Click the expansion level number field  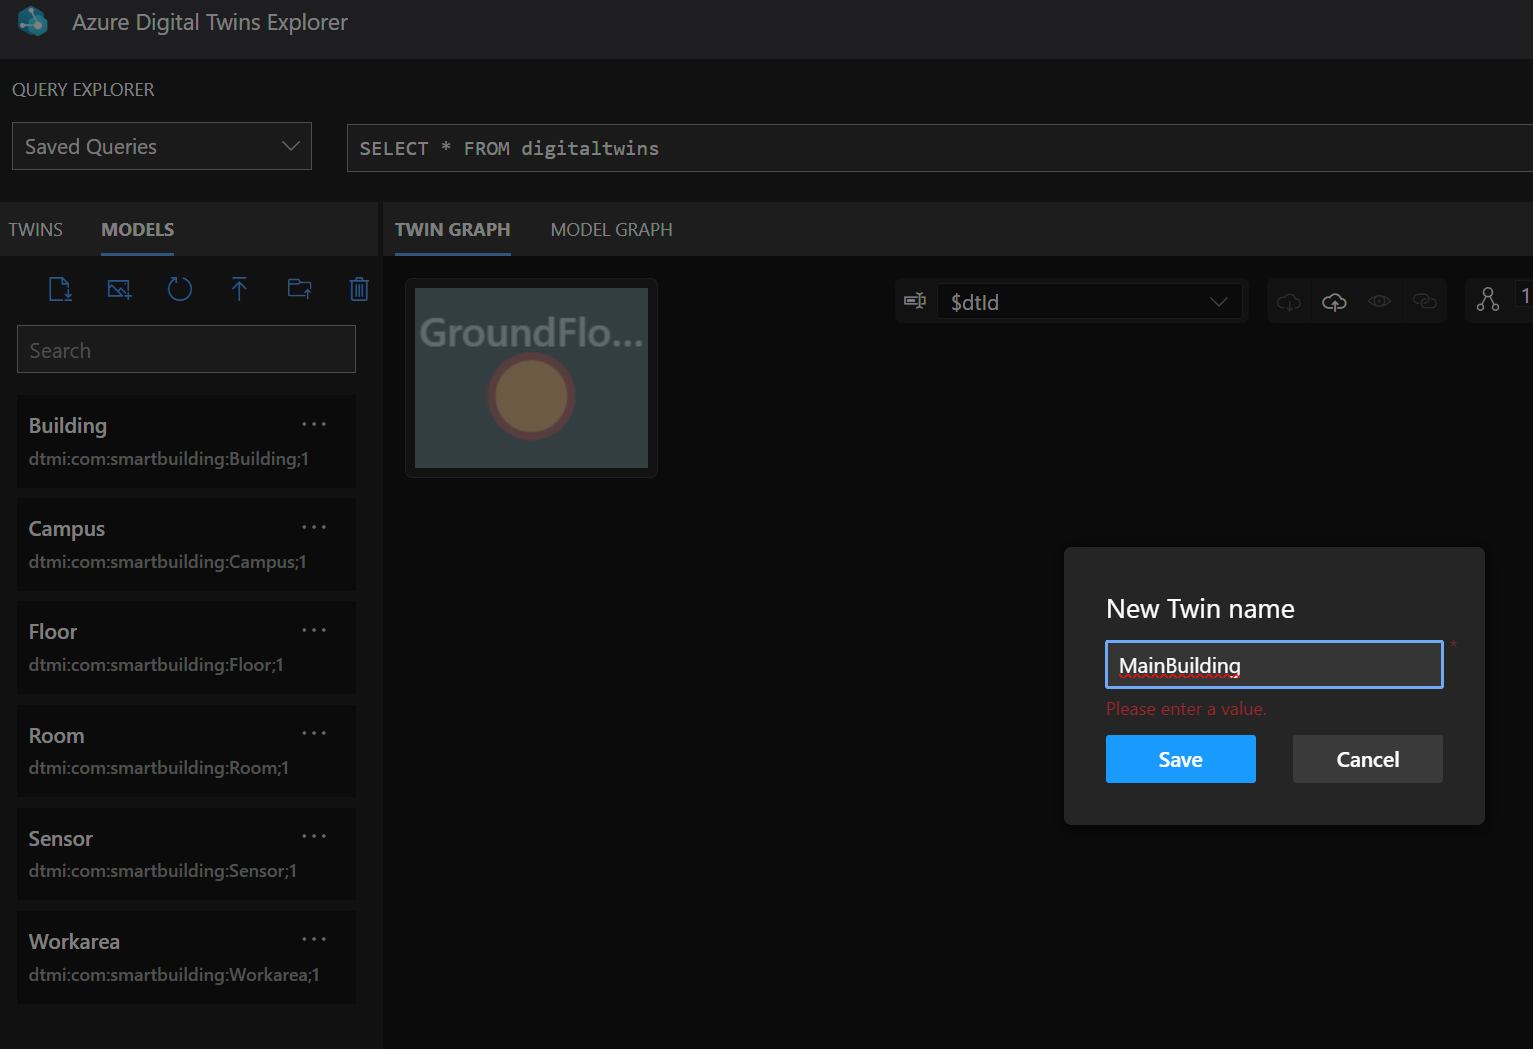click(x=1525, y=296)
